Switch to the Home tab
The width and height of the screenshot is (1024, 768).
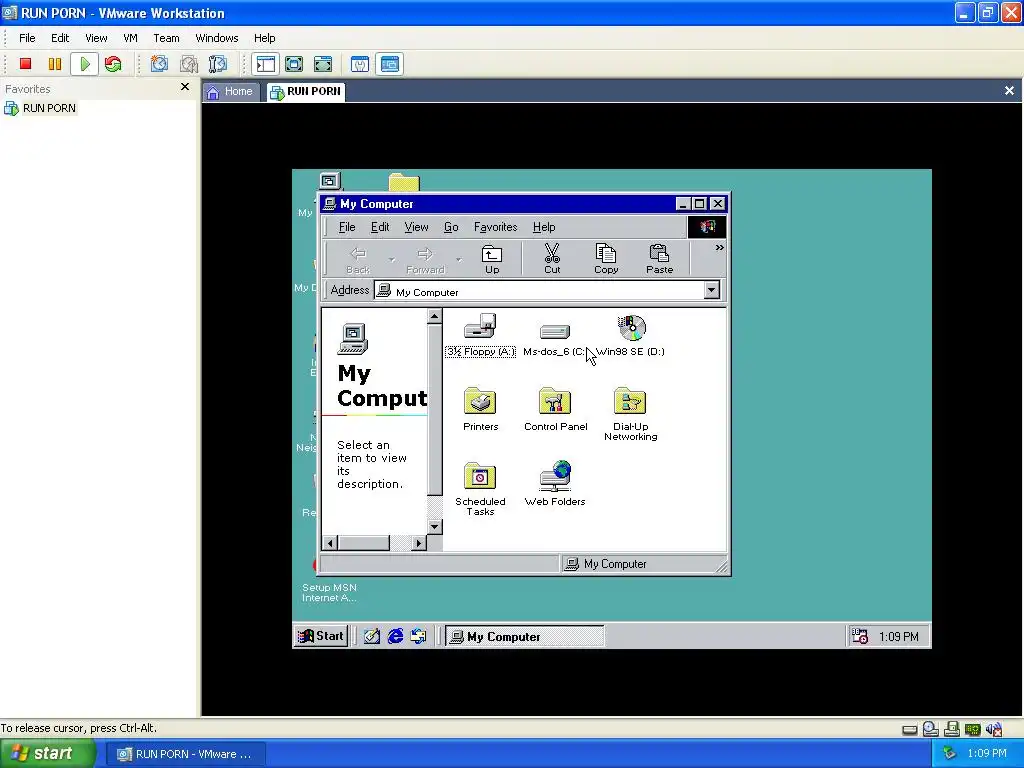click(x=231, y=91)
